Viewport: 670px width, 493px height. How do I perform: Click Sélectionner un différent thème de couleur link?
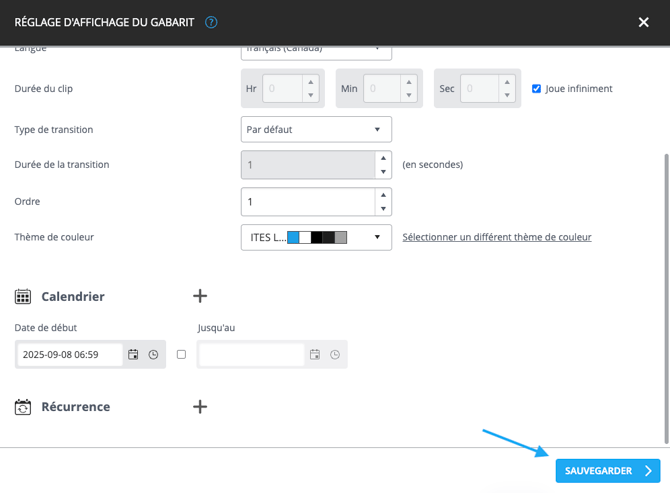(497, 237)
